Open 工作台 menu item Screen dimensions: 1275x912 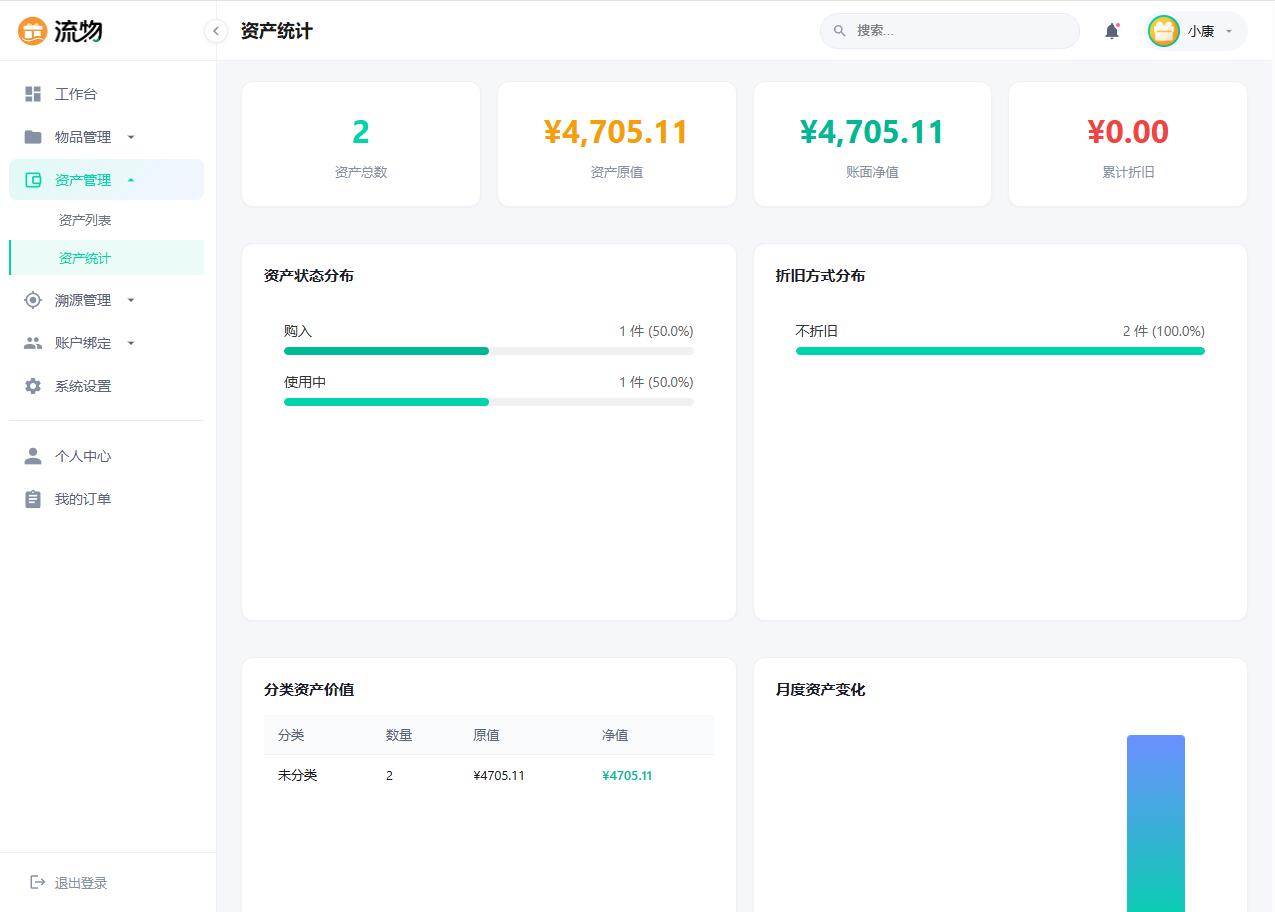coord(106,94)
